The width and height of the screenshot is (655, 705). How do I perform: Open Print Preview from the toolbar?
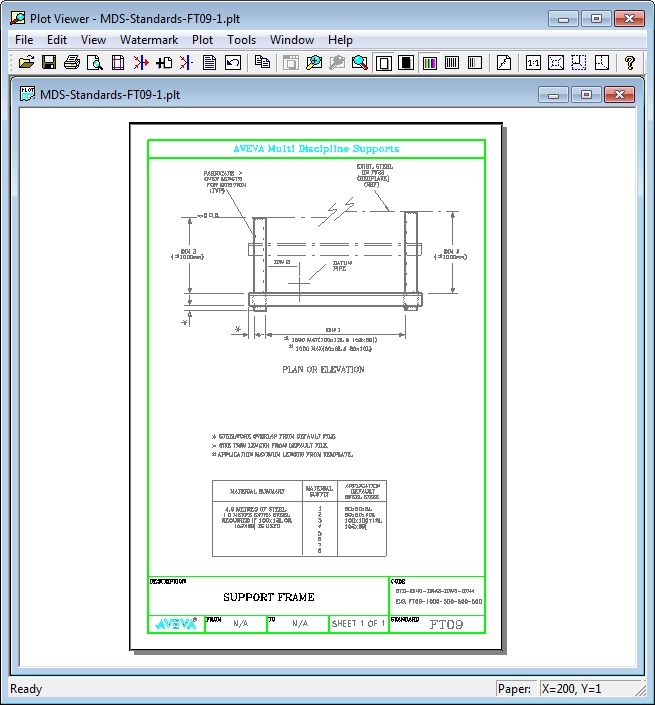pos(95,62)
